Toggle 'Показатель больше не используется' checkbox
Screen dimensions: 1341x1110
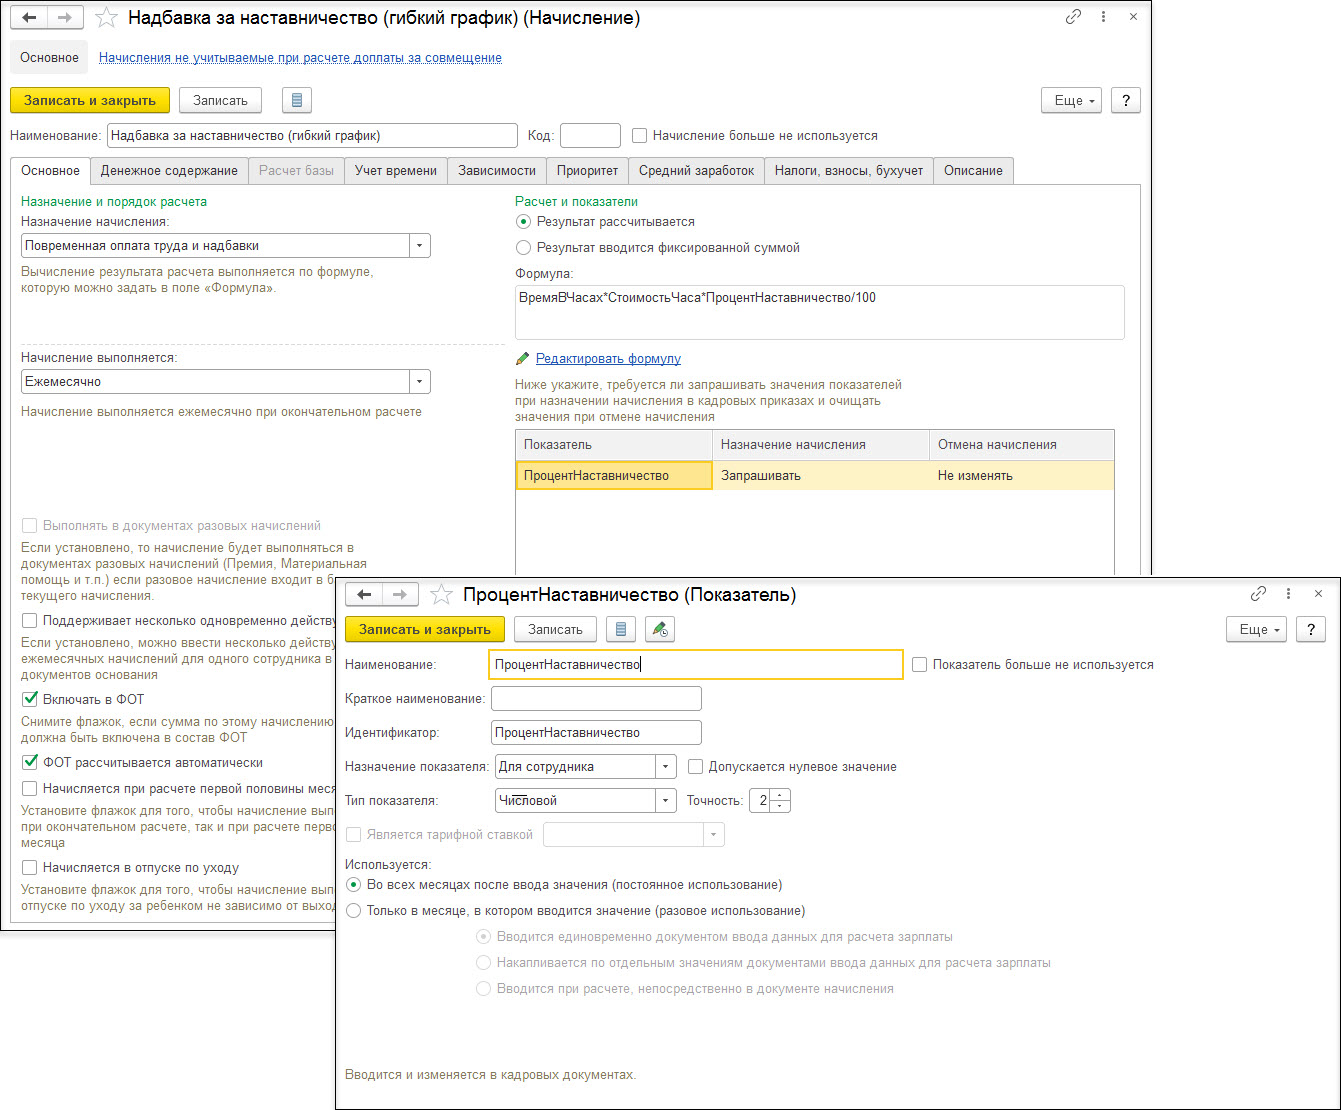(920, 664)
